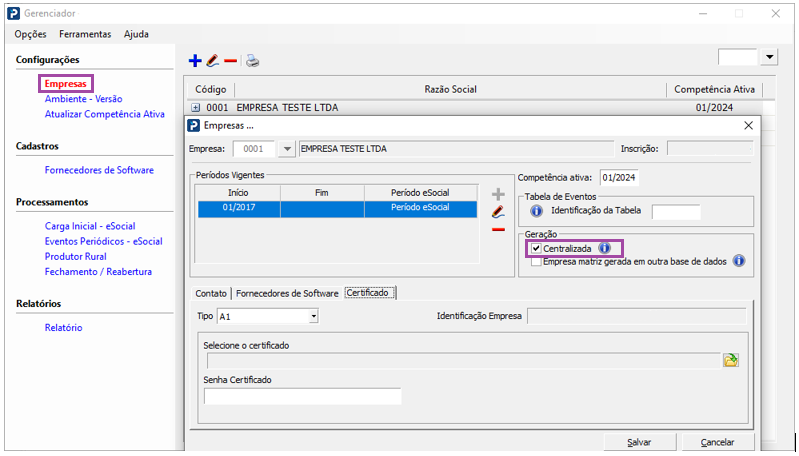Open the Tipo A1 dropdown
This screenshot has height=456, width=799.
[313, 316]
